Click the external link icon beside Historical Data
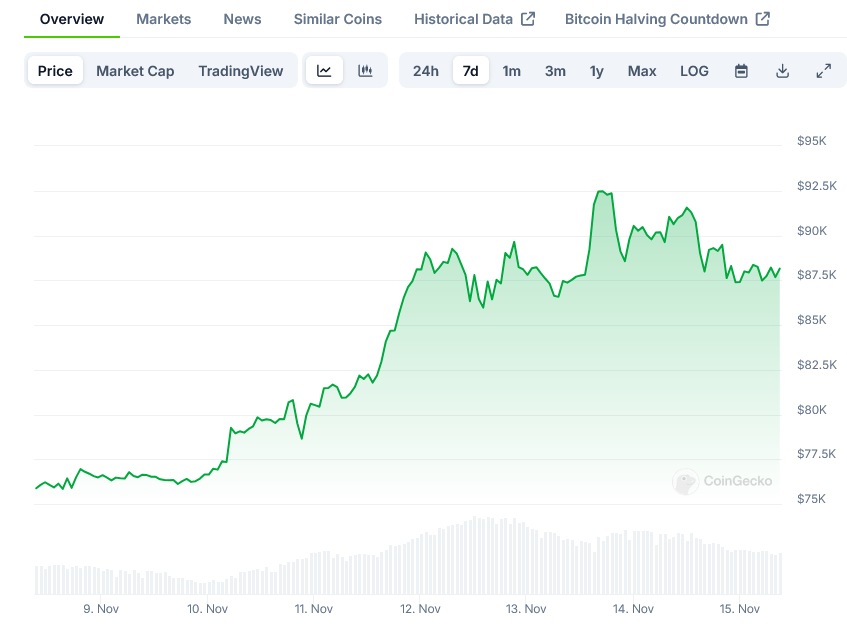The image size is (847, 632). point(528,19)
